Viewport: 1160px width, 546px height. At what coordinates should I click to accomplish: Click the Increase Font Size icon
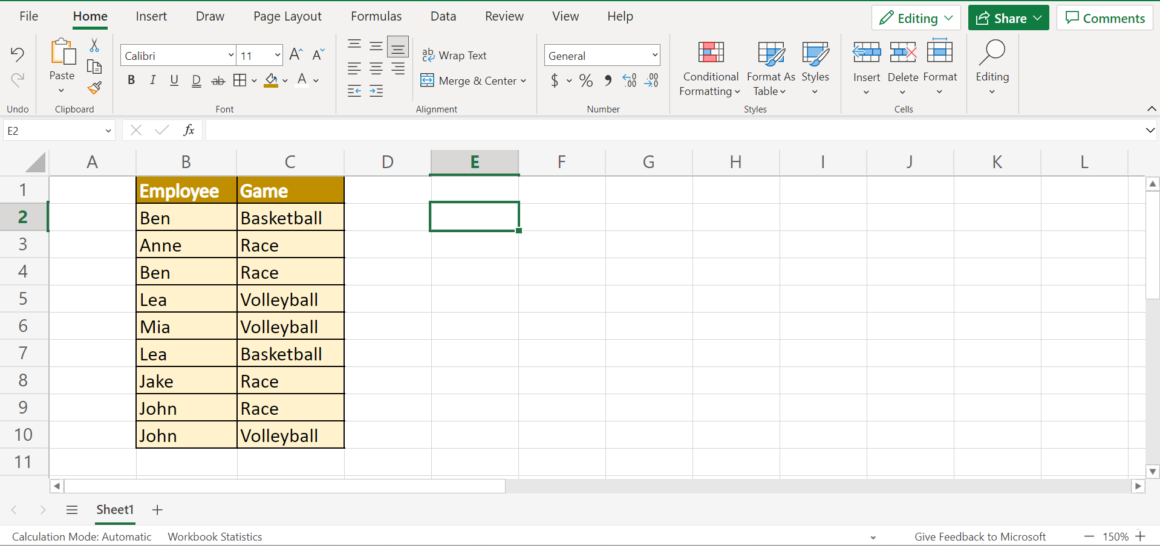pyautogui.click(x=296, y=55)
